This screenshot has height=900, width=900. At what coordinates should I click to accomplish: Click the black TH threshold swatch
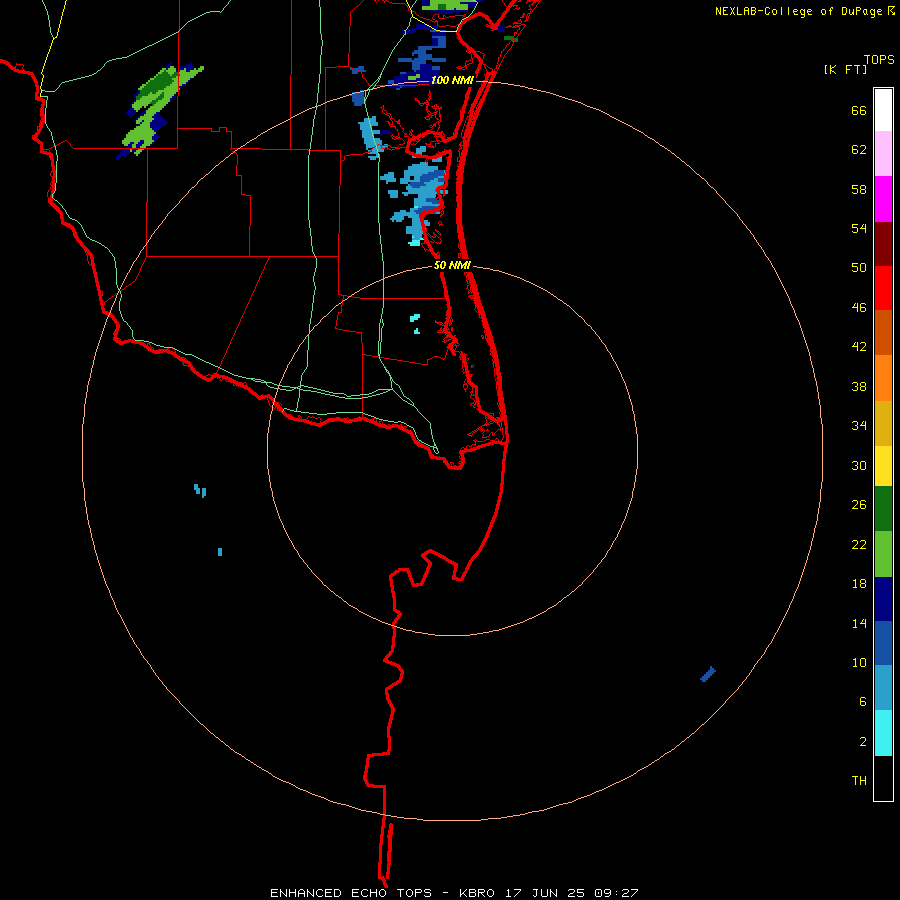(x=883, y=778)
